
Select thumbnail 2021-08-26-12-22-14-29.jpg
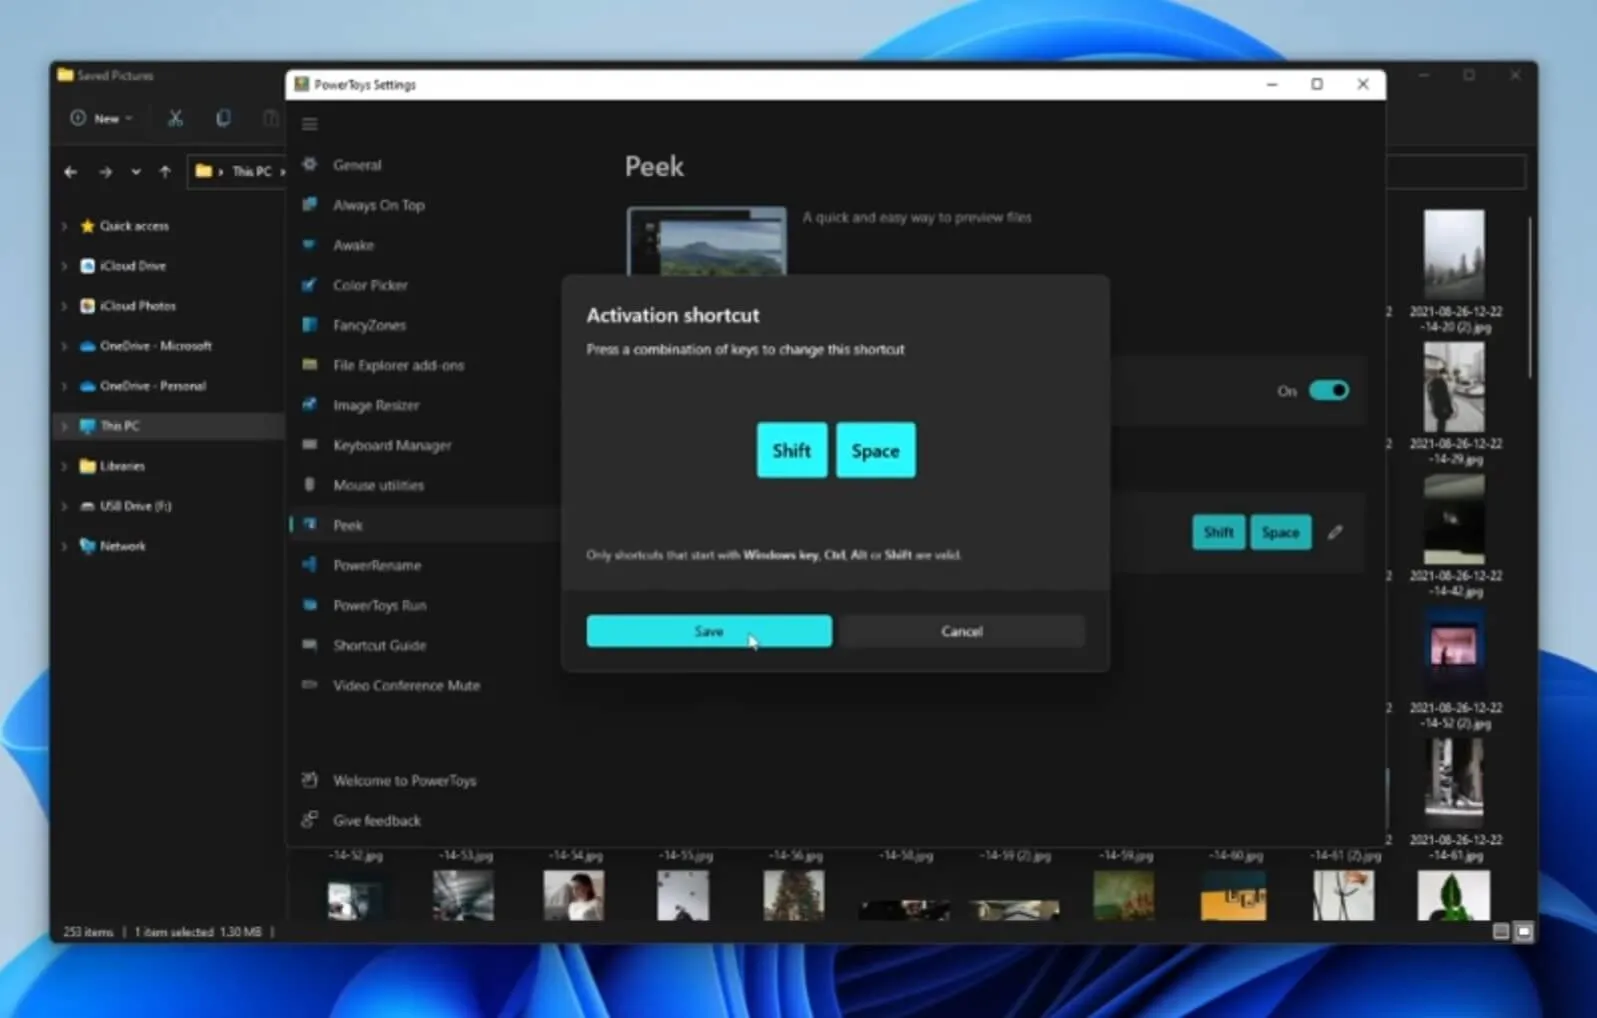click(1454, 387)
